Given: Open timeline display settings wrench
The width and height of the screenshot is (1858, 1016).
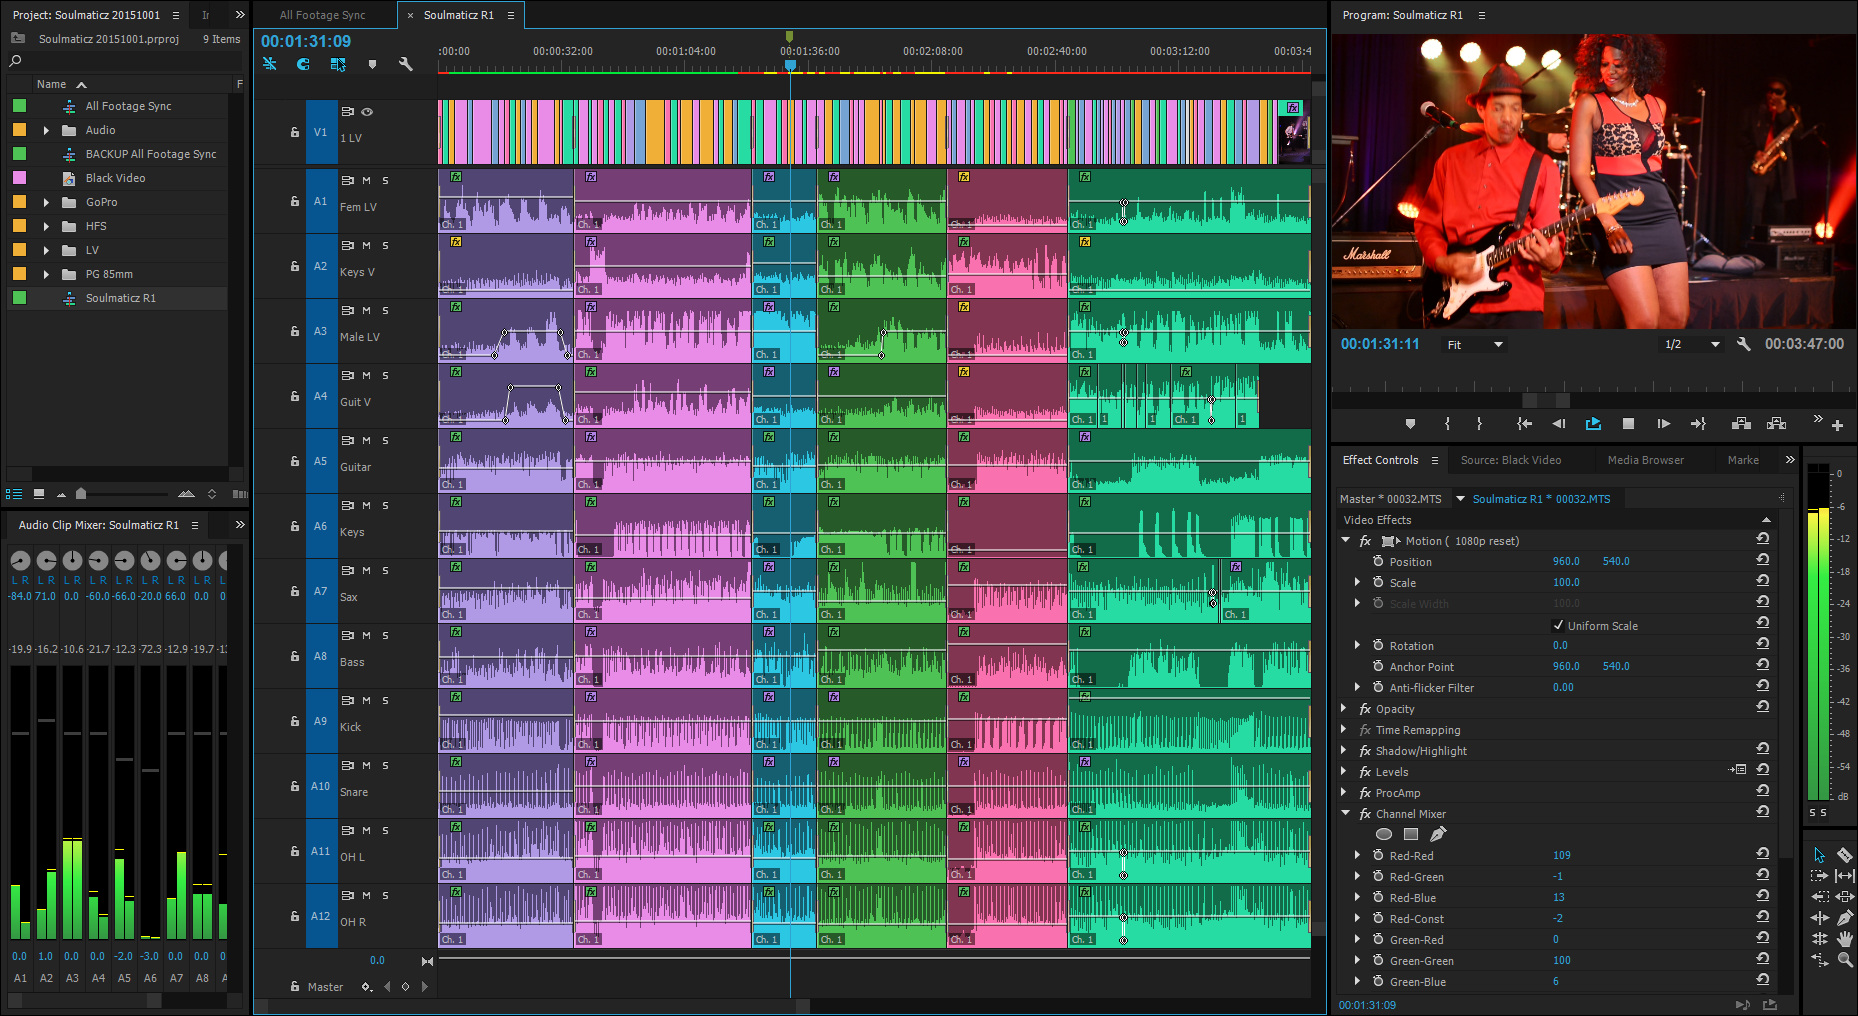Looking at the screenshot, I should click(405, 64).
